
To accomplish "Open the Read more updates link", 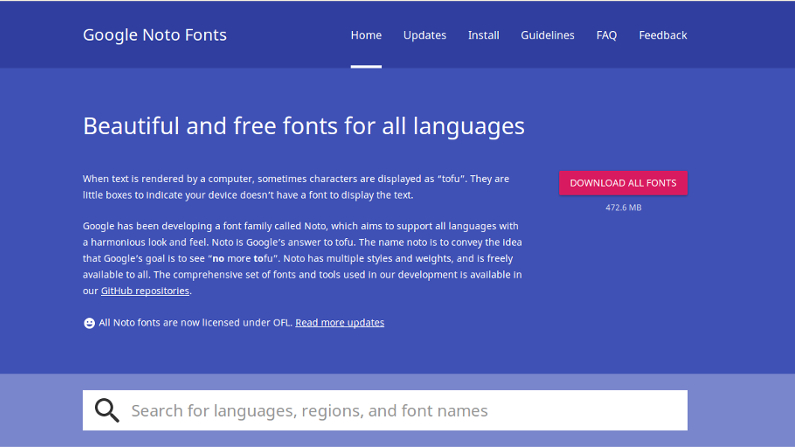I will pyautogui.click(x=340, y=322).
